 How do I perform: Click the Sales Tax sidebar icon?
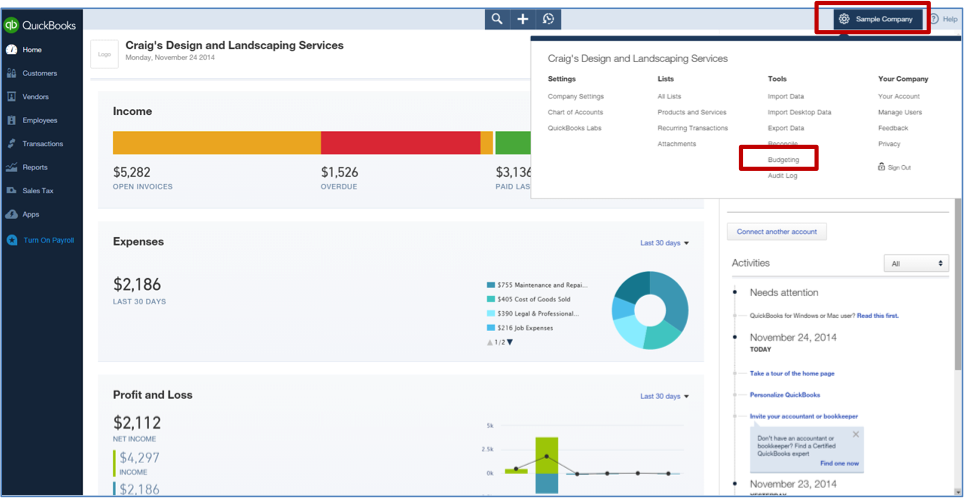tap(11, 191)
